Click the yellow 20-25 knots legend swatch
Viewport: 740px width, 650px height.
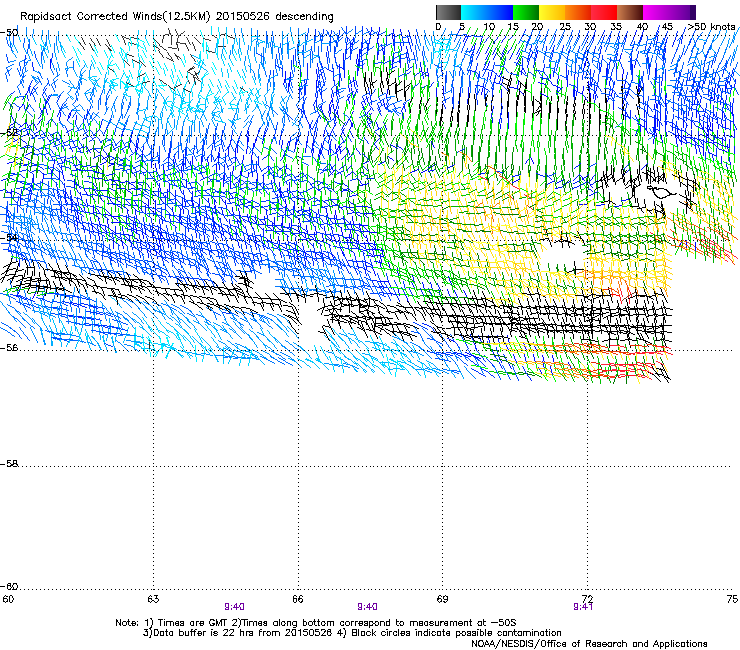tap(552, 12)
